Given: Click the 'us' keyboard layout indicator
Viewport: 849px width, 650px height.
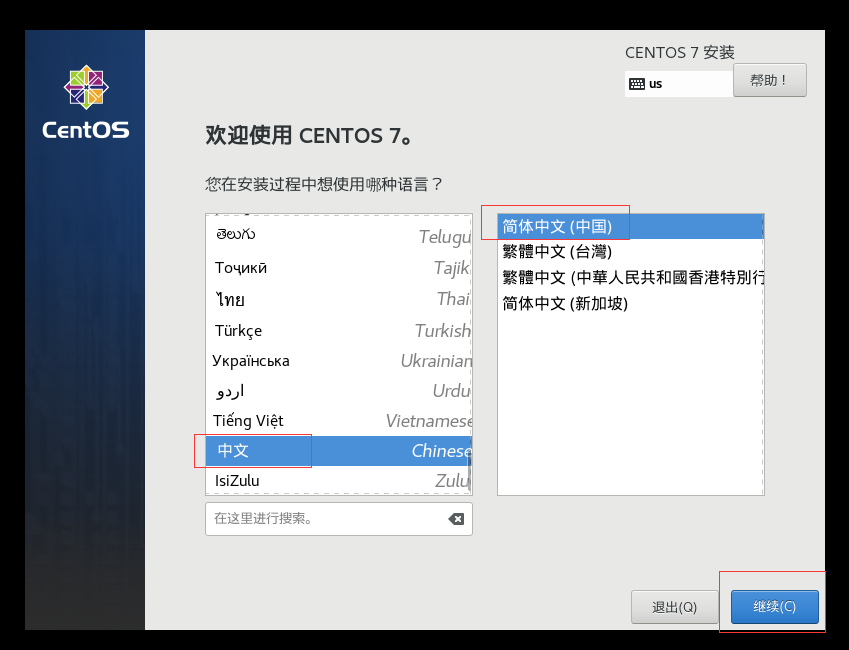Looking at the screenshot, I should (679, 84).
